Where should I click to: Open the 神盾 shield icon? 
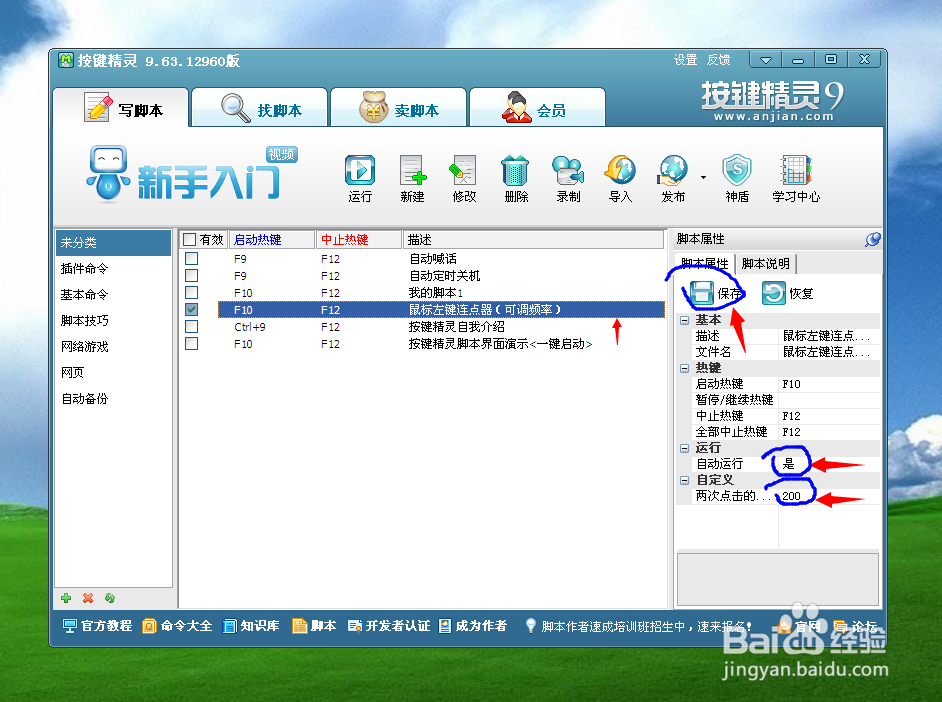point(737,178)
